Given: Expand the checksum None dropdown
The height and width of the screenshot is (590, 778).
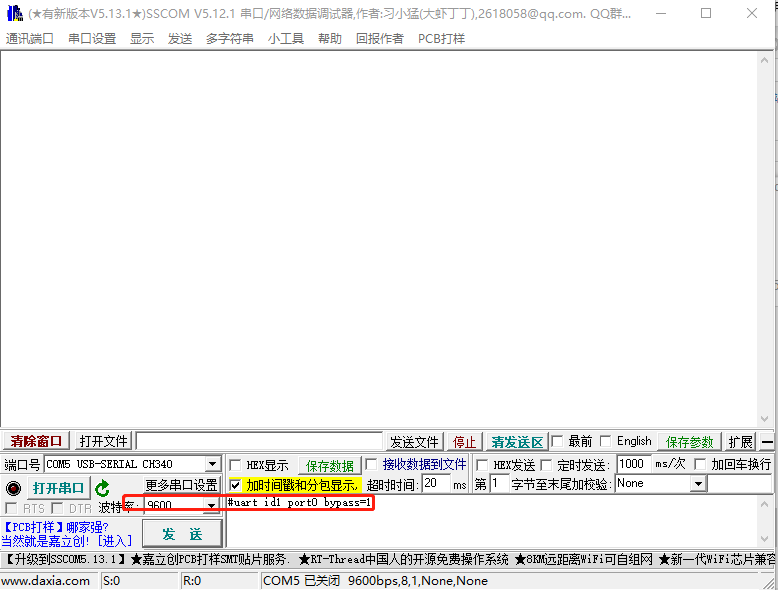Looking at the screenshot, I should (698, 484).
